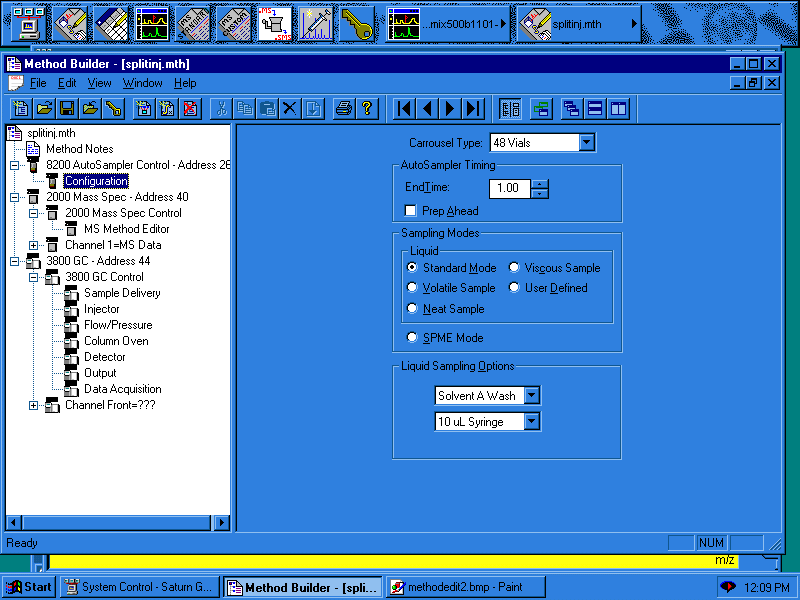Print the method with printer icon
Image resolution: width=800 pixels, height=600 pixels.
coord(344,109)
